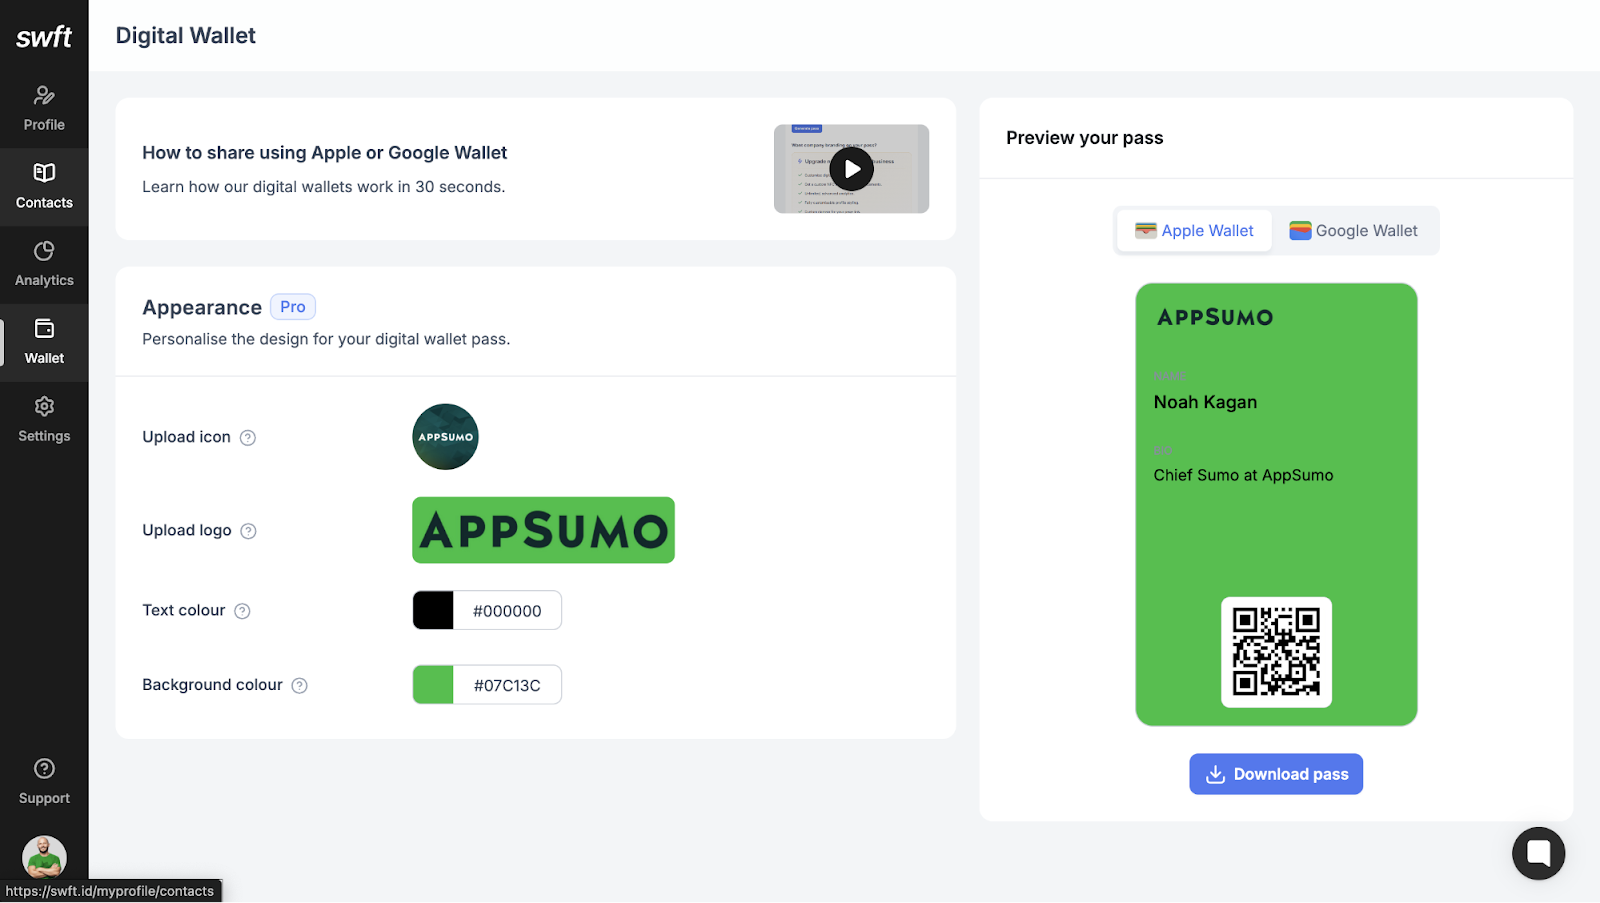Select the Apple Wallet tab
The height and width of the screenshot is (903, 1600).
[x=1193, y=230]
